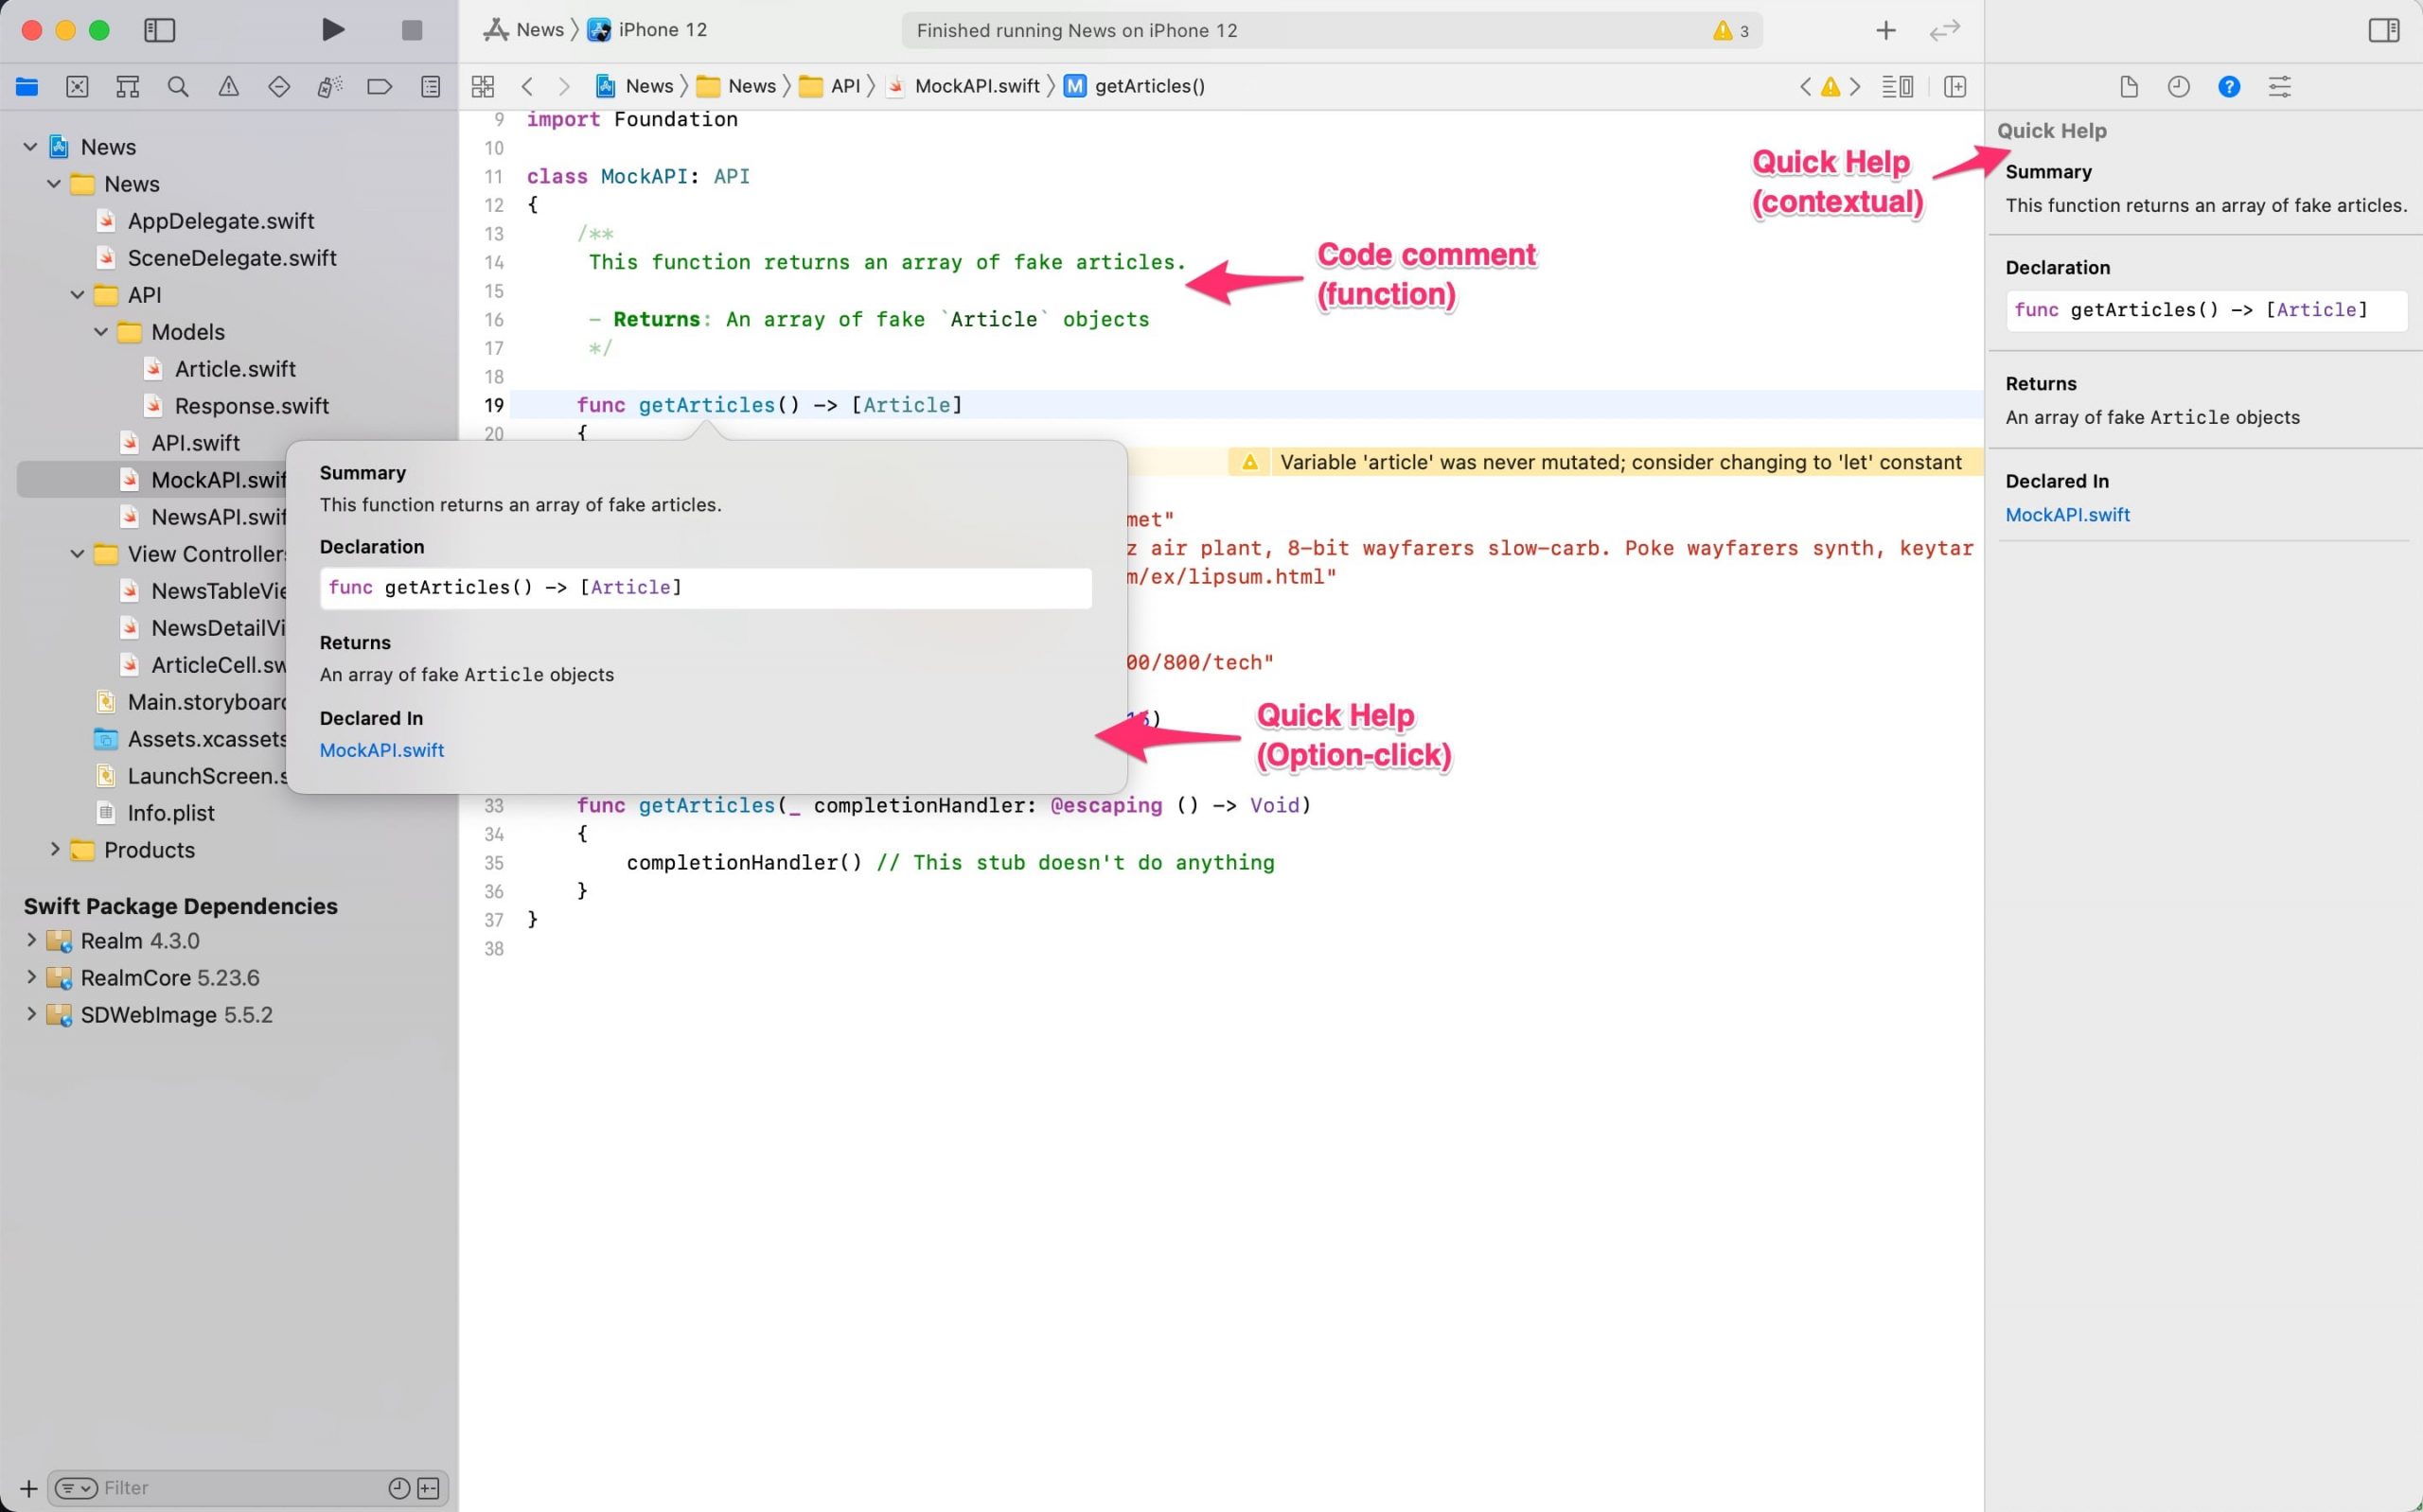Open the filter options menu

click(76, 1488)
